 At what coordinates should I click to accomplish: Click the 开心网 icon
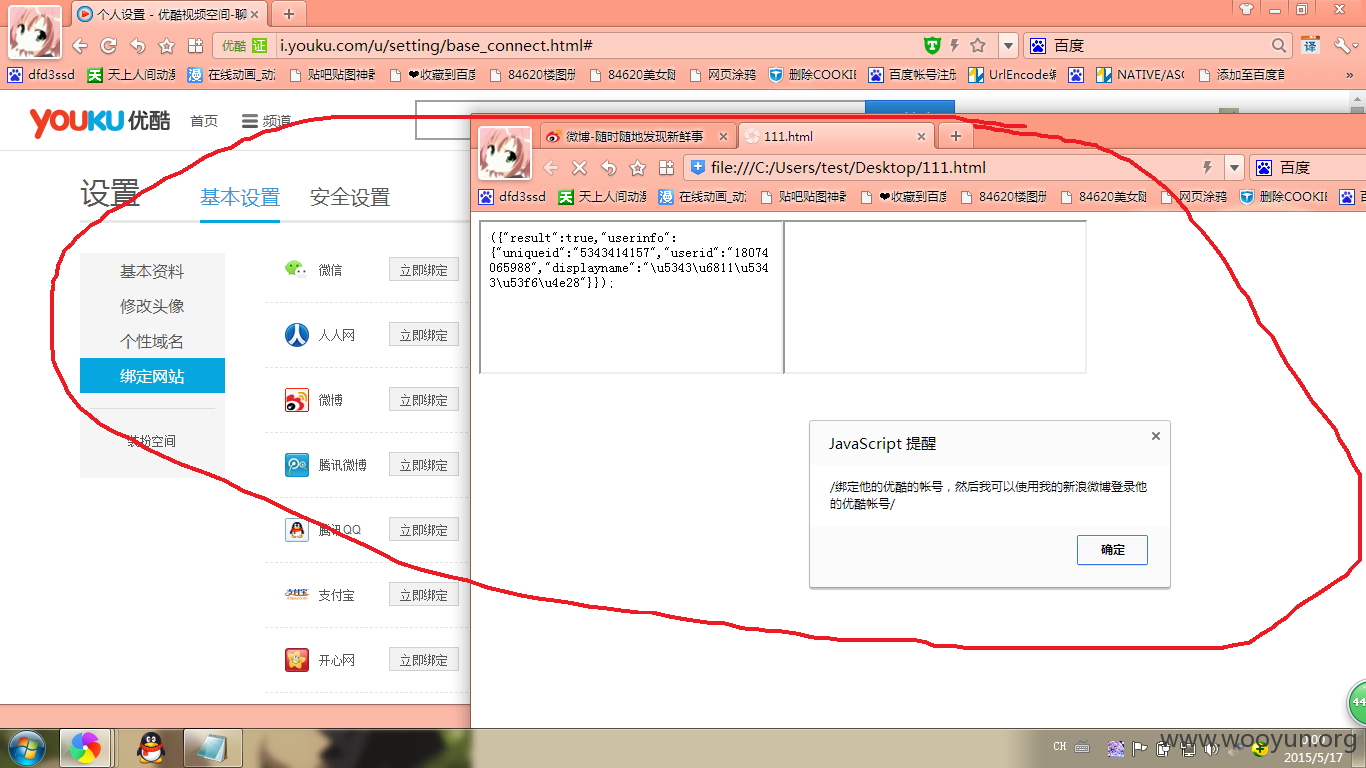pyautogui.click(x=297, y=660)
